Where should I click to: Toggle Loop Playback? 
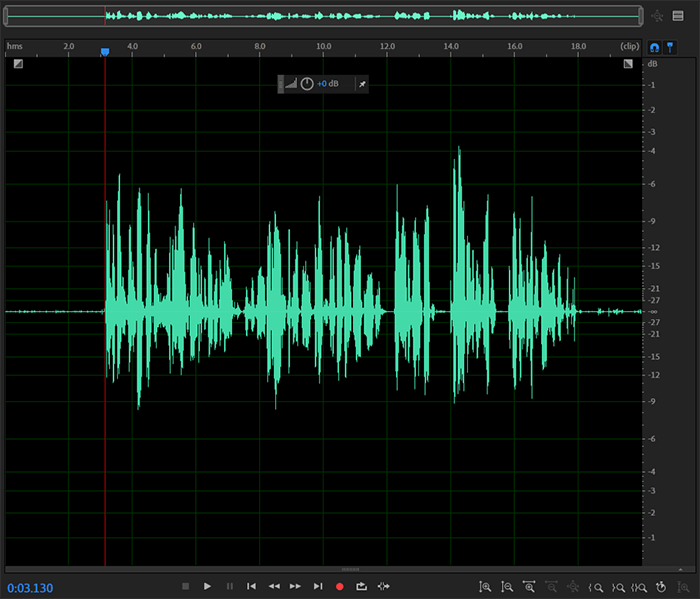361,586
